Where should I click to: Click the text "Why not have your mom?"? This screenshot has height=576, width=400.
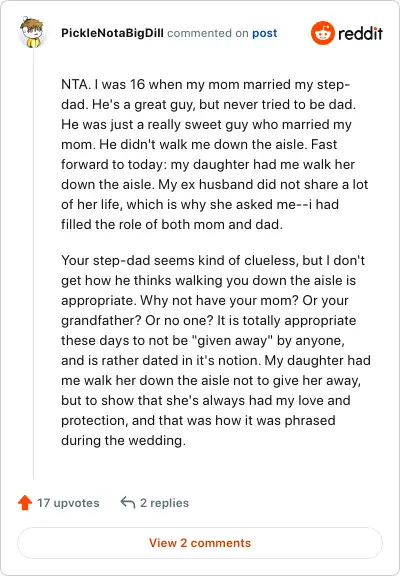coord(220,300)
